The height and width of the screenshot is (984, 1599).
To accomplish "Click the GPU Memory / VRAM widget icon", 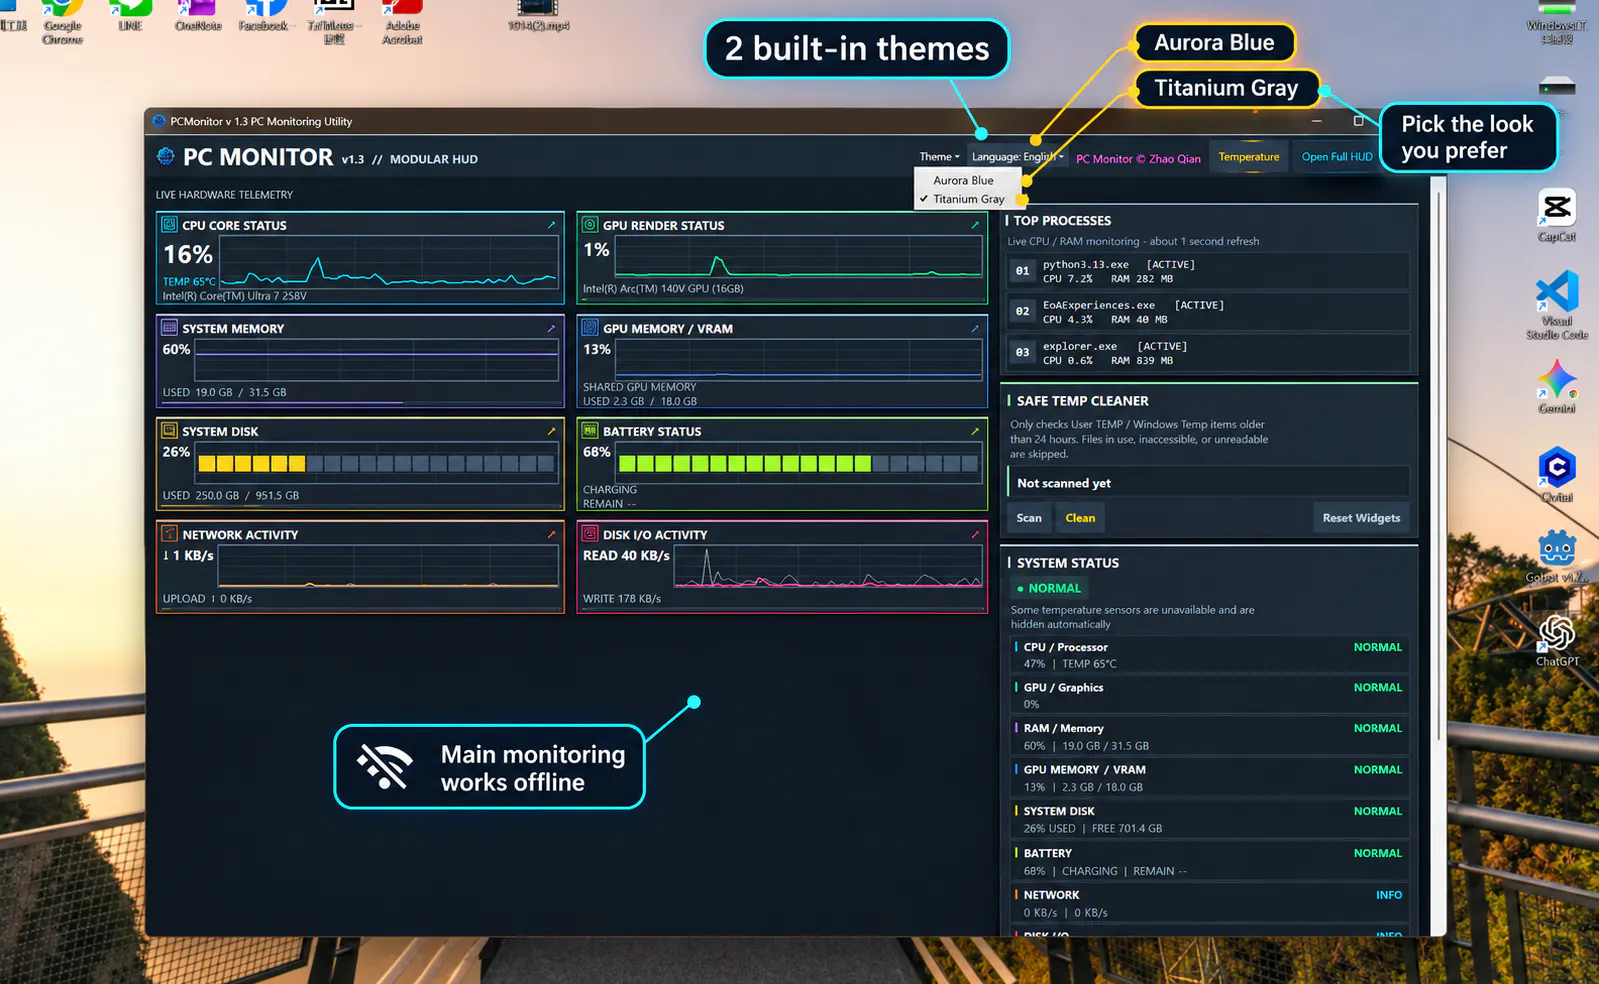I will point(590,328).
